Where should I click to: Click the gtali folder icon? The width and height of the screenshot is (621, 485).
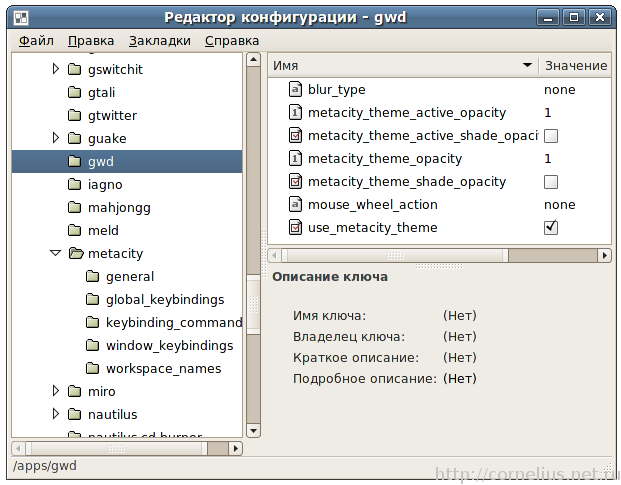(x=74, y=92)
